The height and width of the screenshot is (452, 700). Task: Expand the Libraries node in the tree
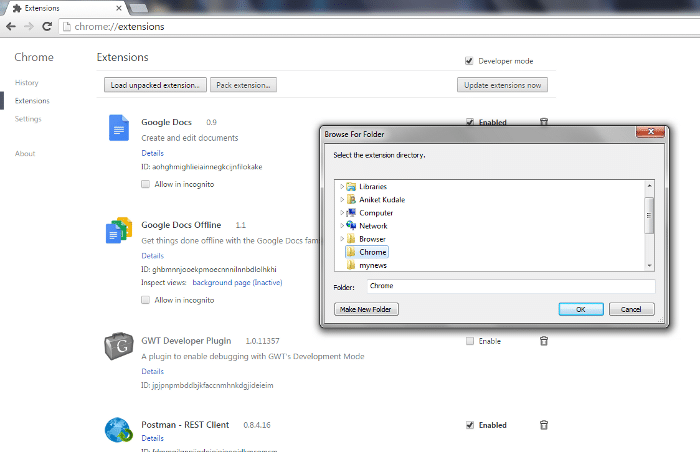342,186
